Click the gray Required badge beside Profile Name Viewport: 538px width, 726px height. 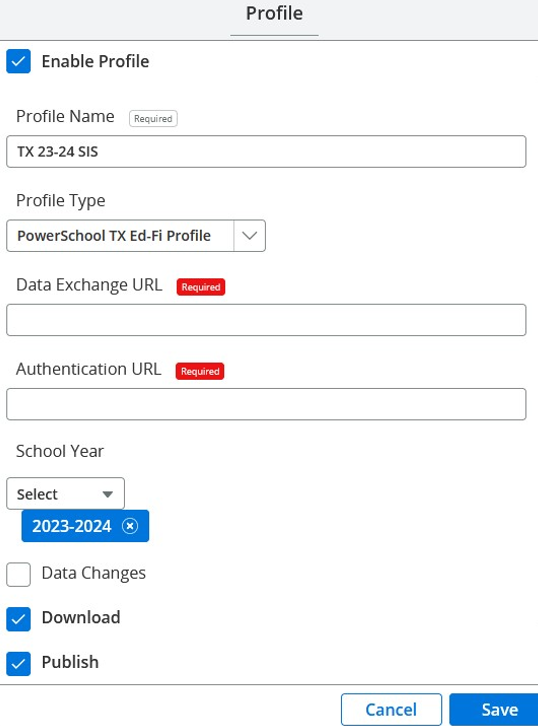pos(153,119)
